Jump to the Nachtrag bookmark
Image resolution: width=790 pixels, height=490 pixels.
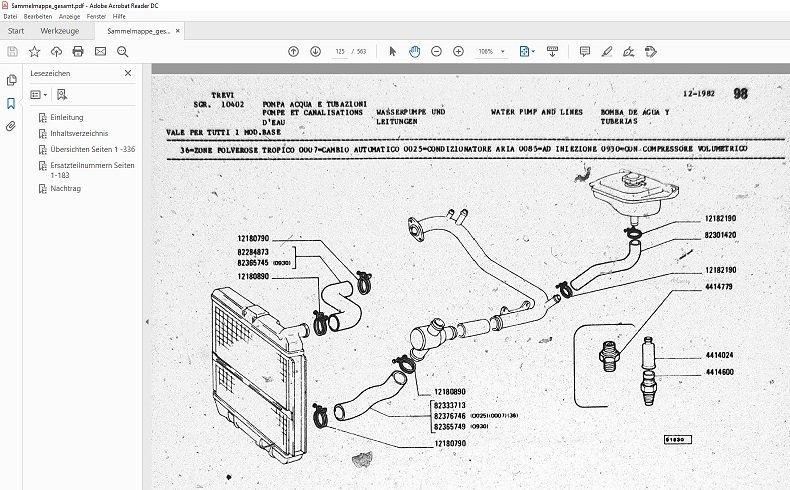66,188
